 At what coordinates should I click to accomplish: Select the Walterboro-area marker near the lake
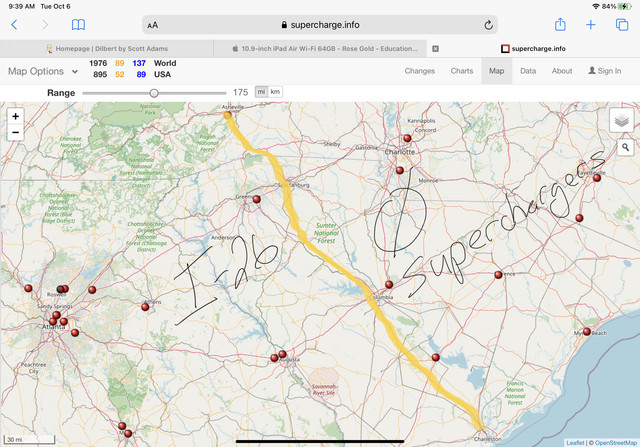pyautogui.click(x=436, y=357)
